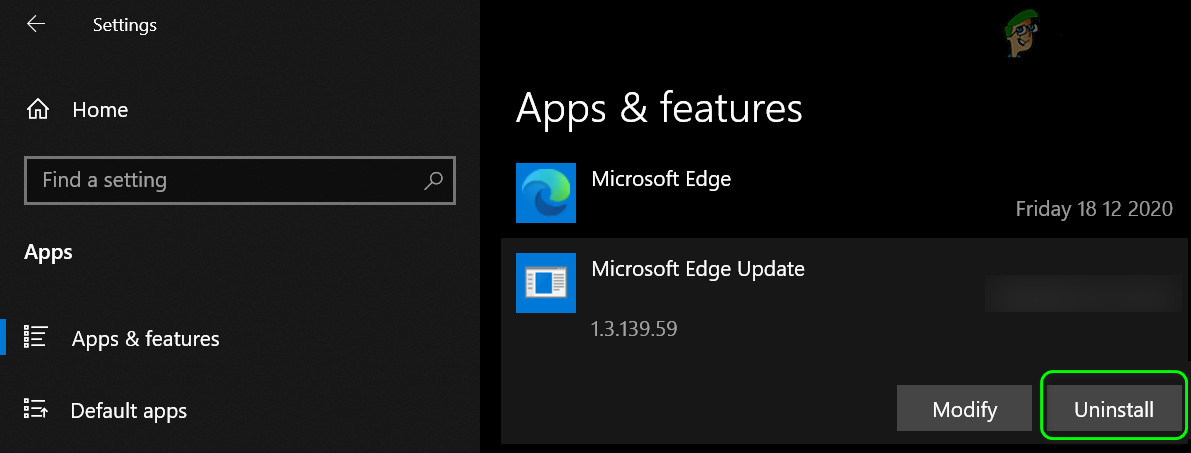
Task: Click the Apps & features page heading
Action: click(x=659, y=108)
